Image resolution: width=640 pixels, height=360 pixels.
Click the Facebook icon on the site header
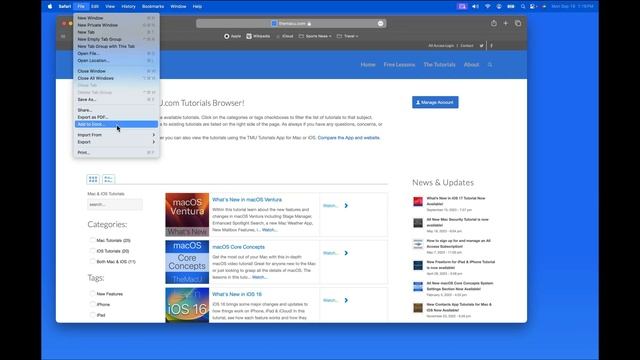pos(491,46)
